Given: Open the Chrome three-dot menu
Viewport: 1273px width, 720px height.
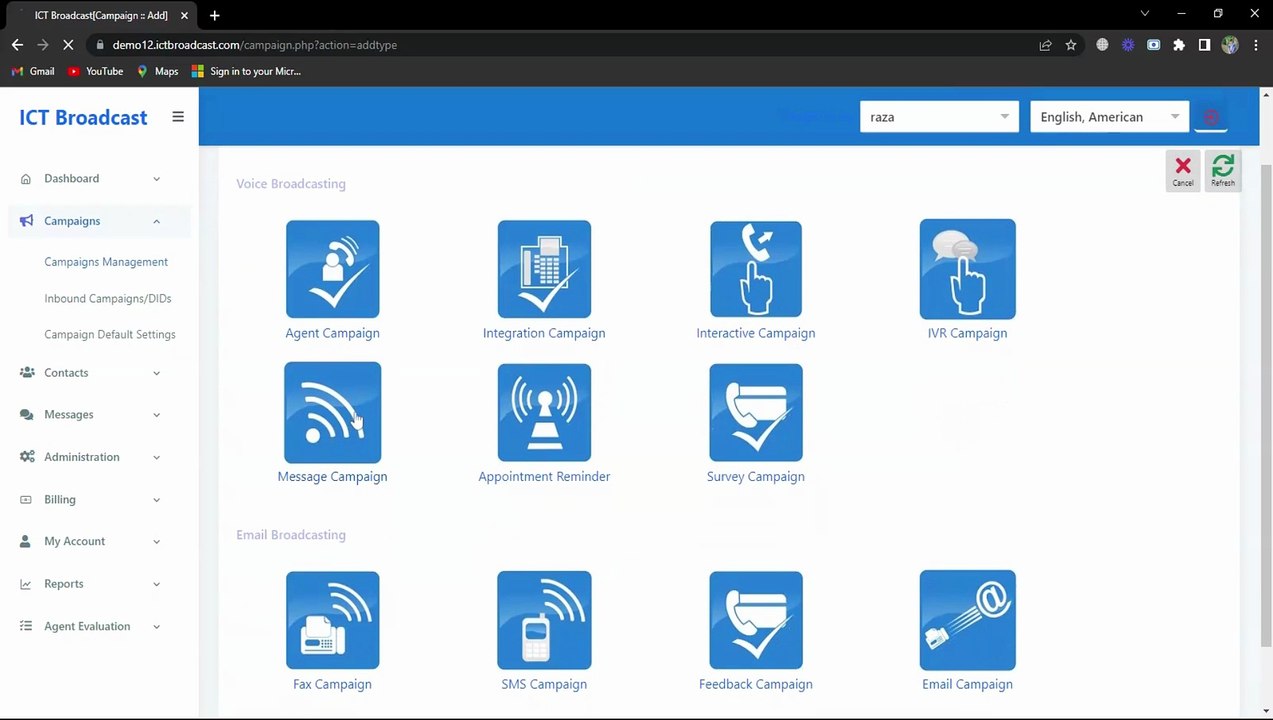Looking at the screenshot, I should 1256,45.
